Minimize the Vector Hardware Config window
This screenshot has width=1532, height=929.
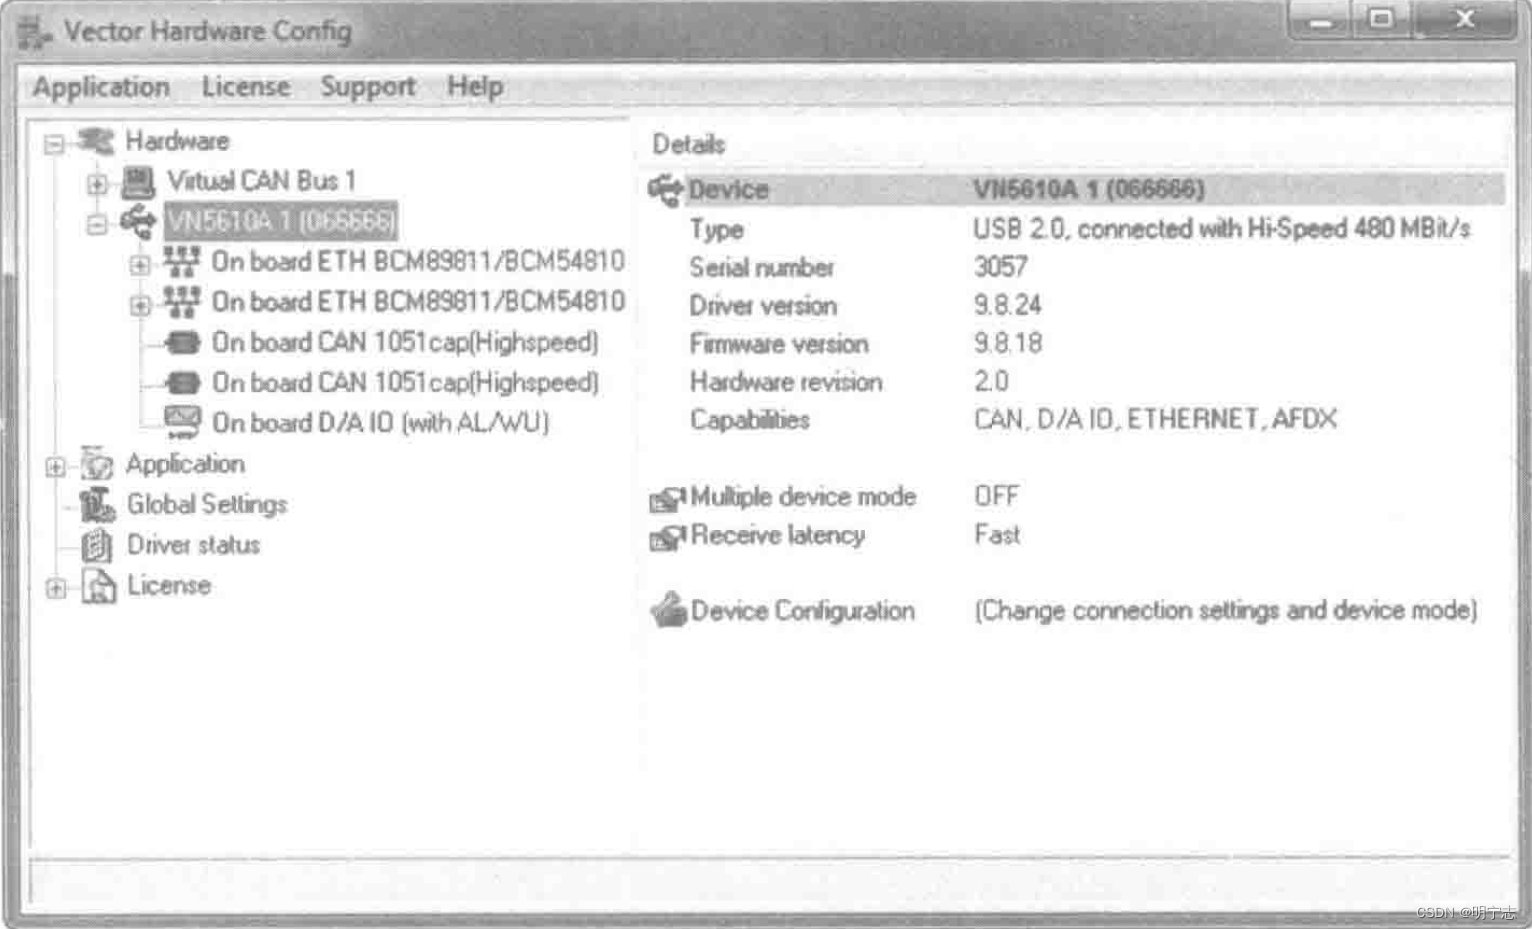(x=1322, y=20)
